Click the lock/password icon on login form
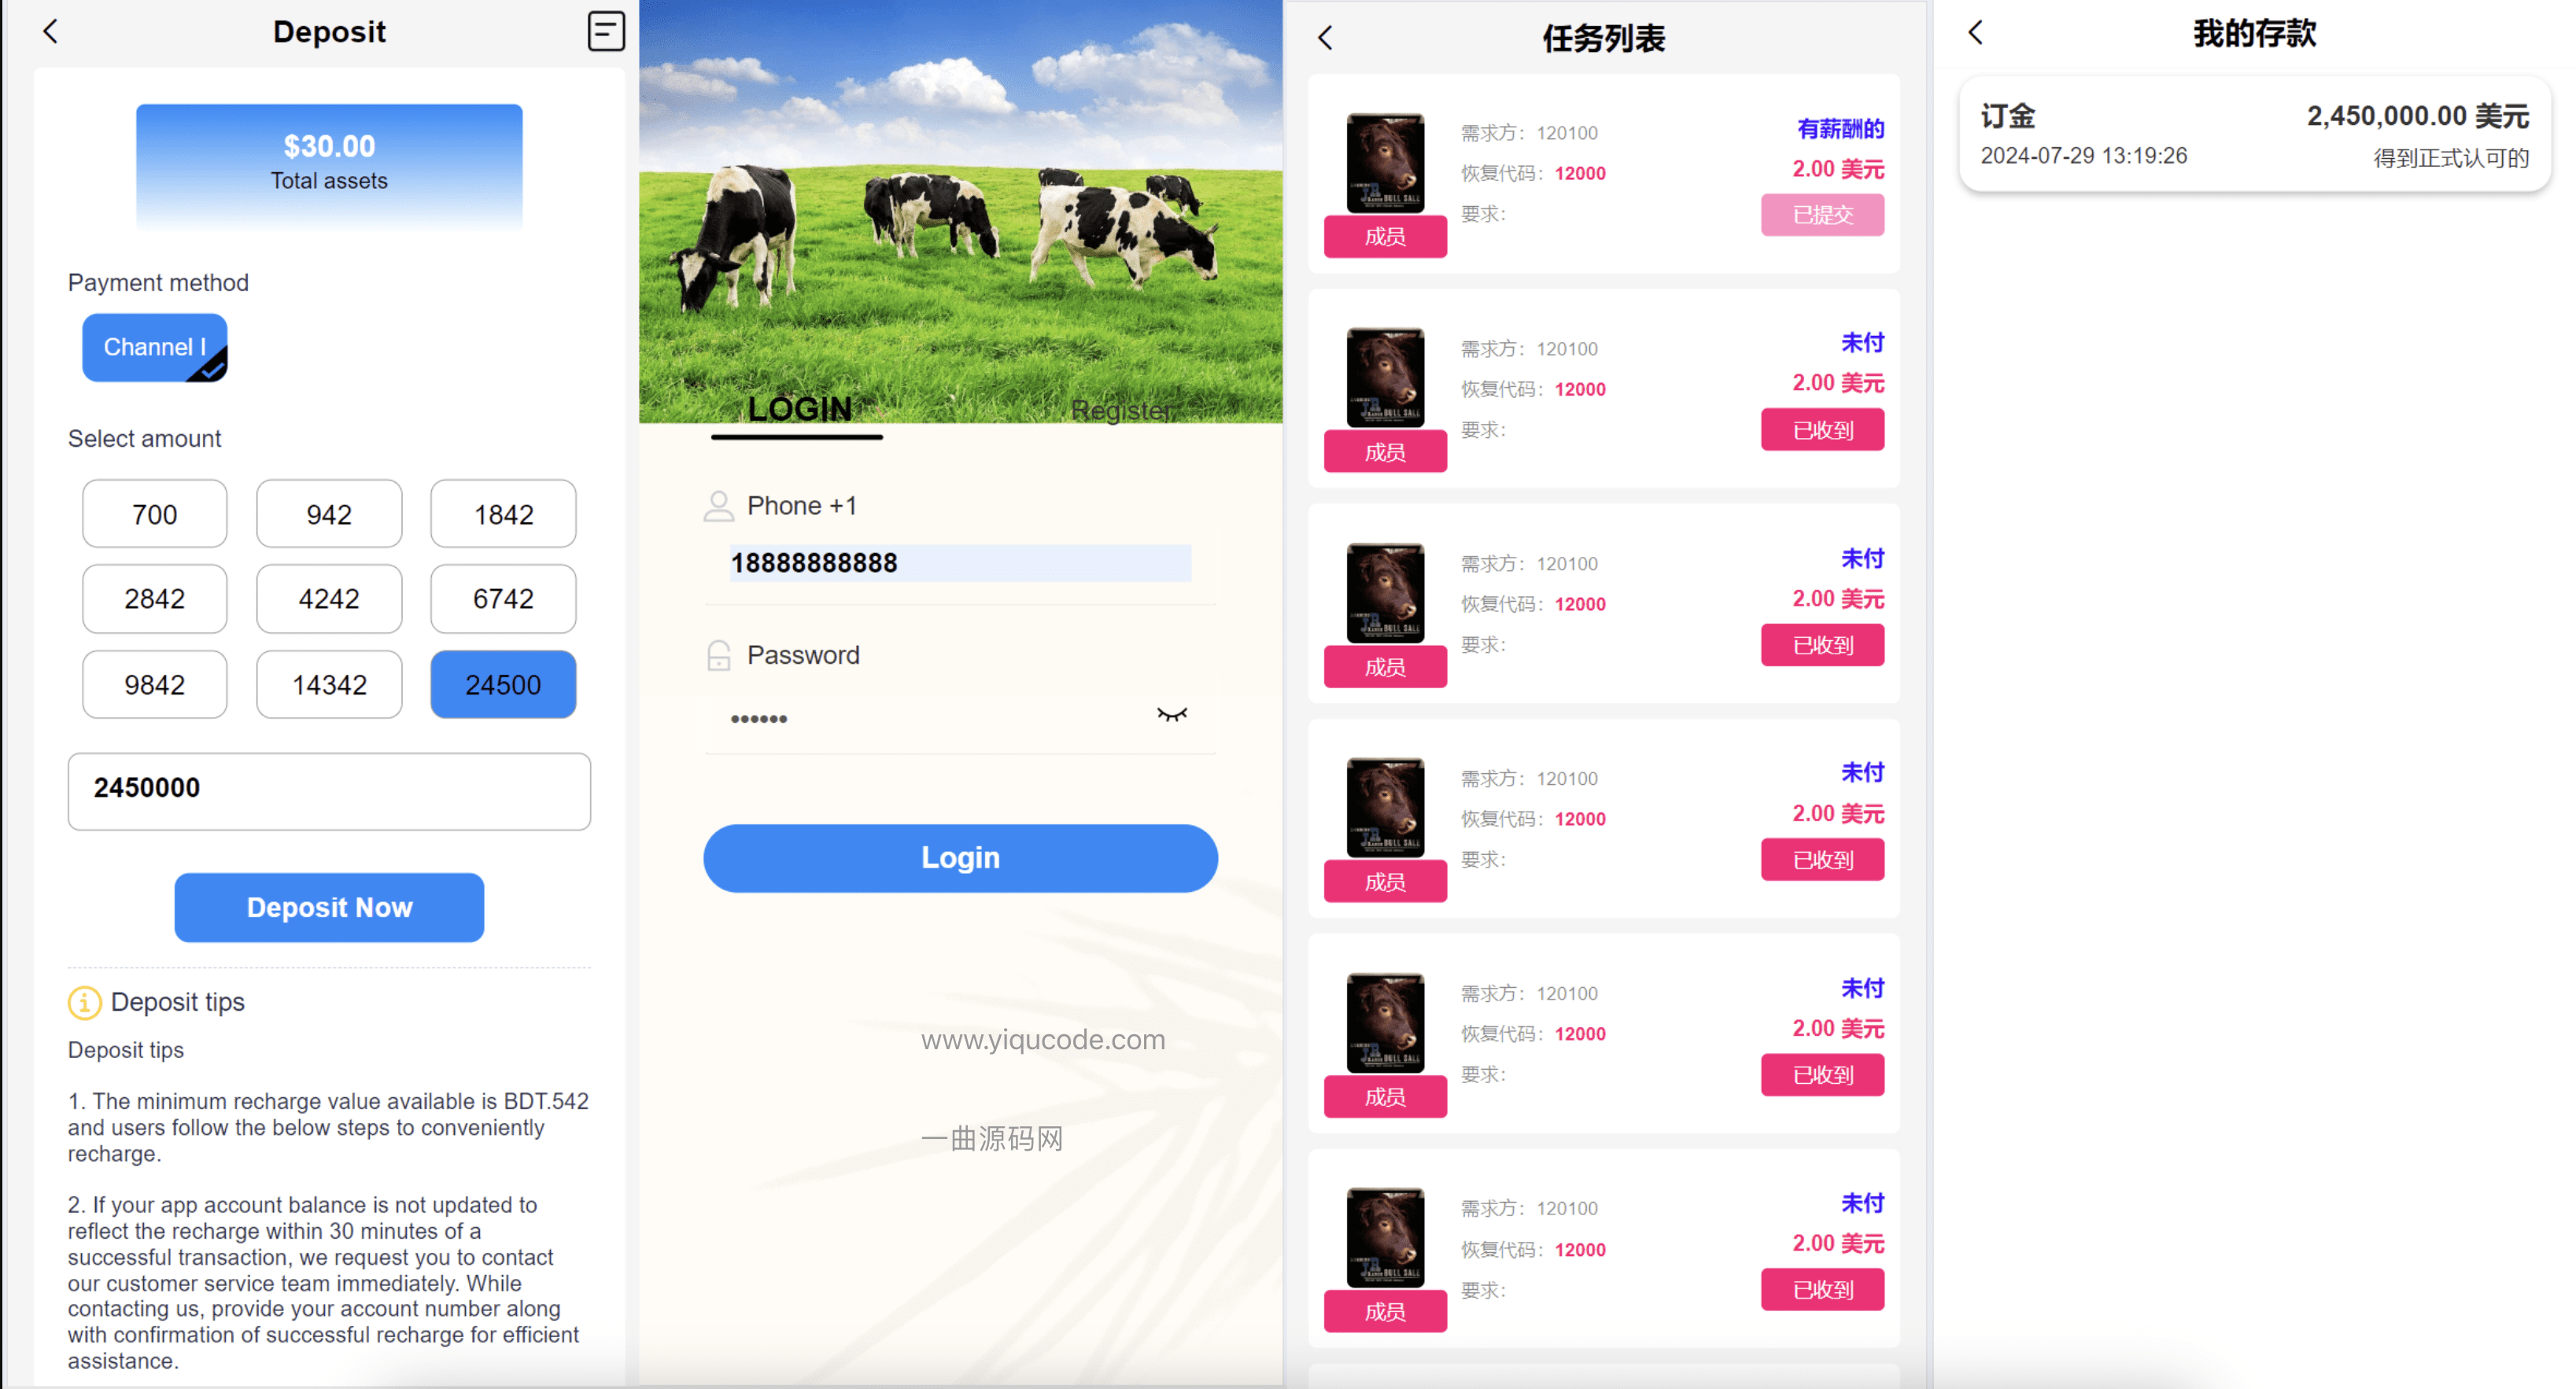2576x1389 pixels. click(x=718, y=655)
